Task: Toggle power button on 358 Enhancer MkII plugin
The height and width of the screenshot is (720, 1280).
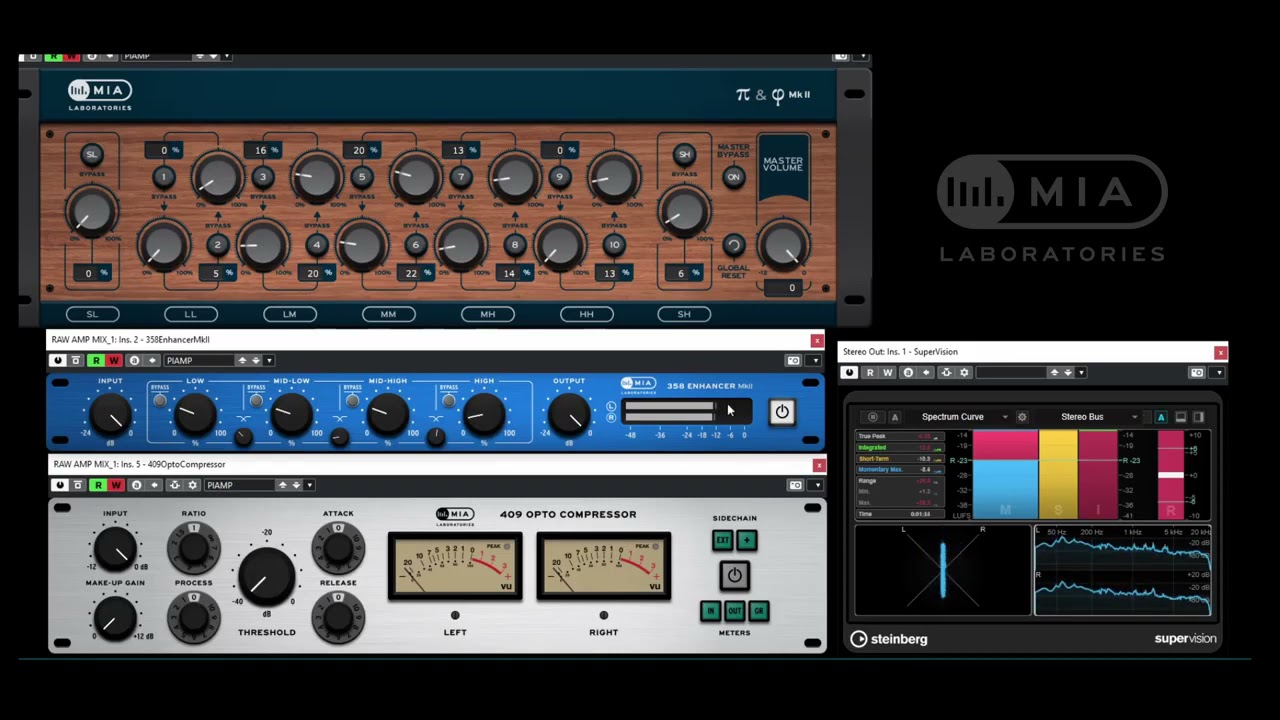Action: 782,411
